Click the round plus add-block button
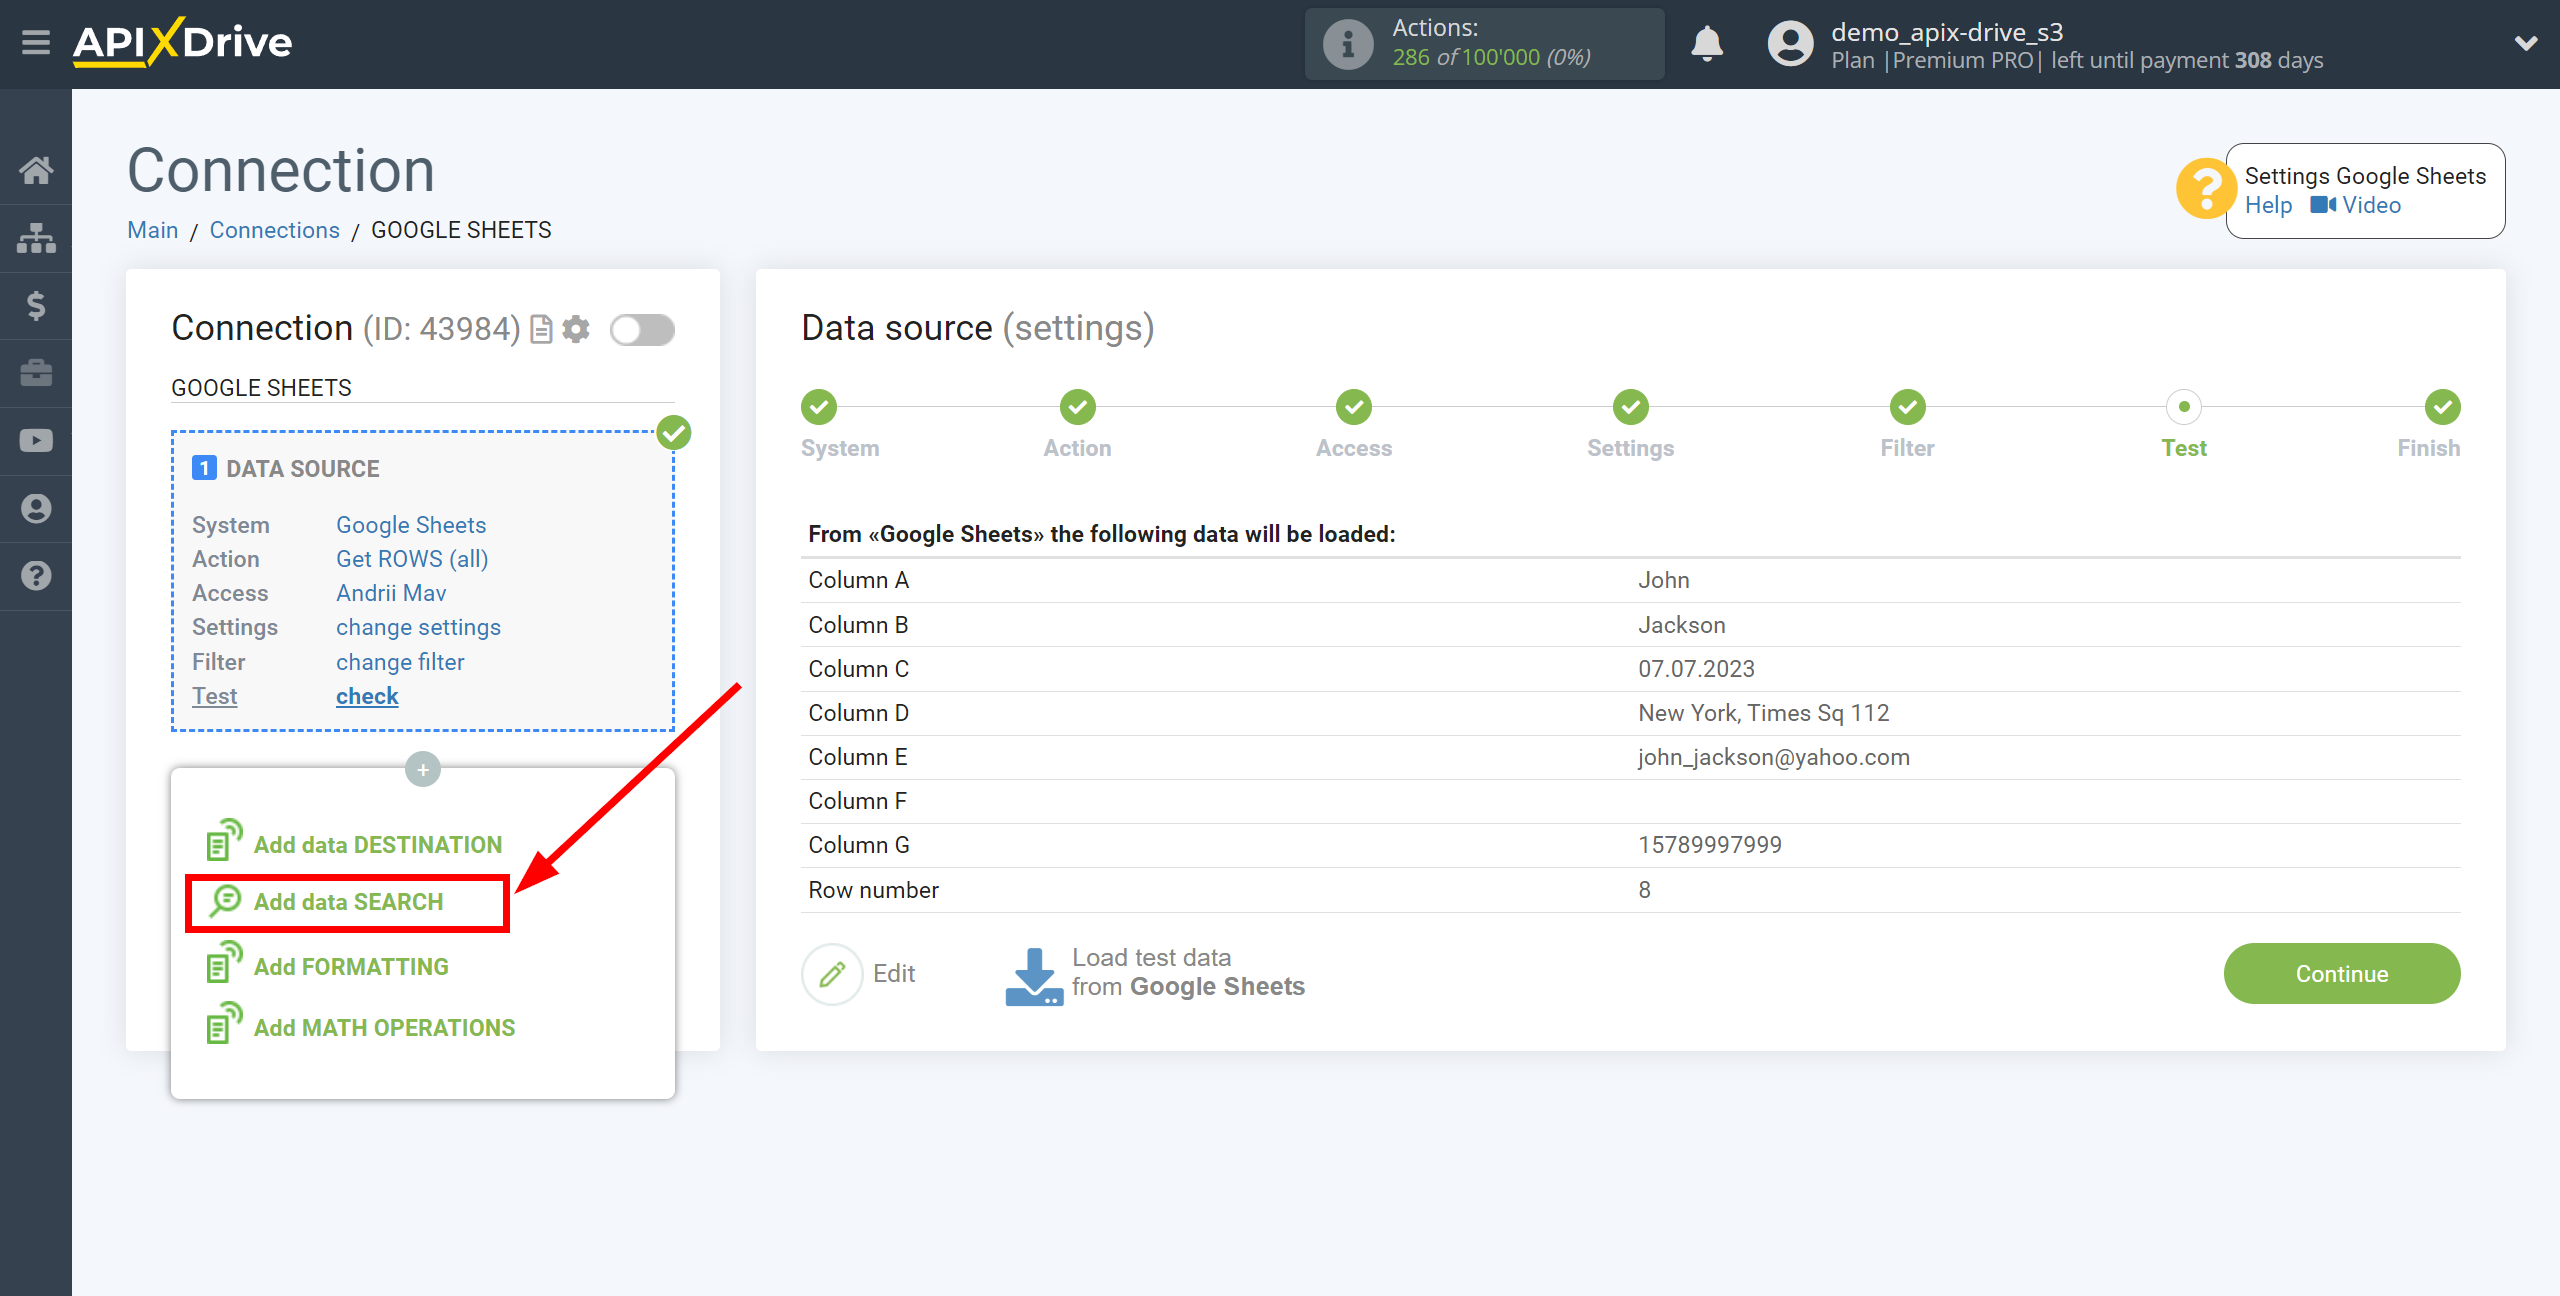The image size is (2560, 1296). [423, 769]
